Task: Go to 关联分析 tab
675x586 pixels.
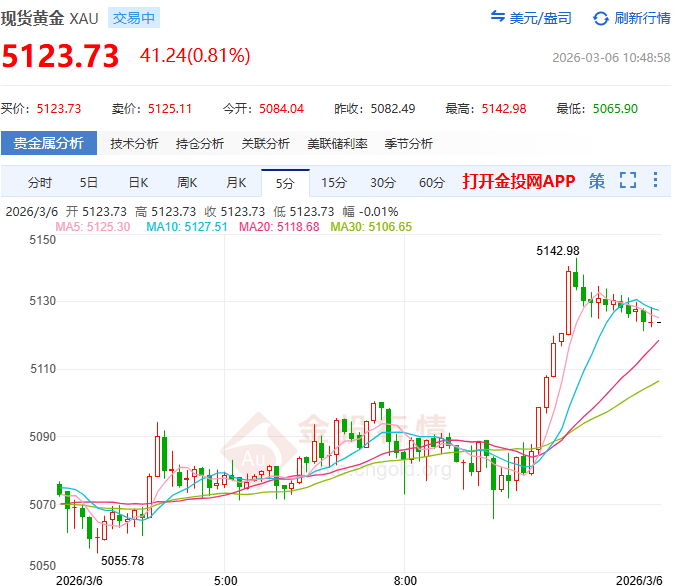Action: click(x=266, y=143)
